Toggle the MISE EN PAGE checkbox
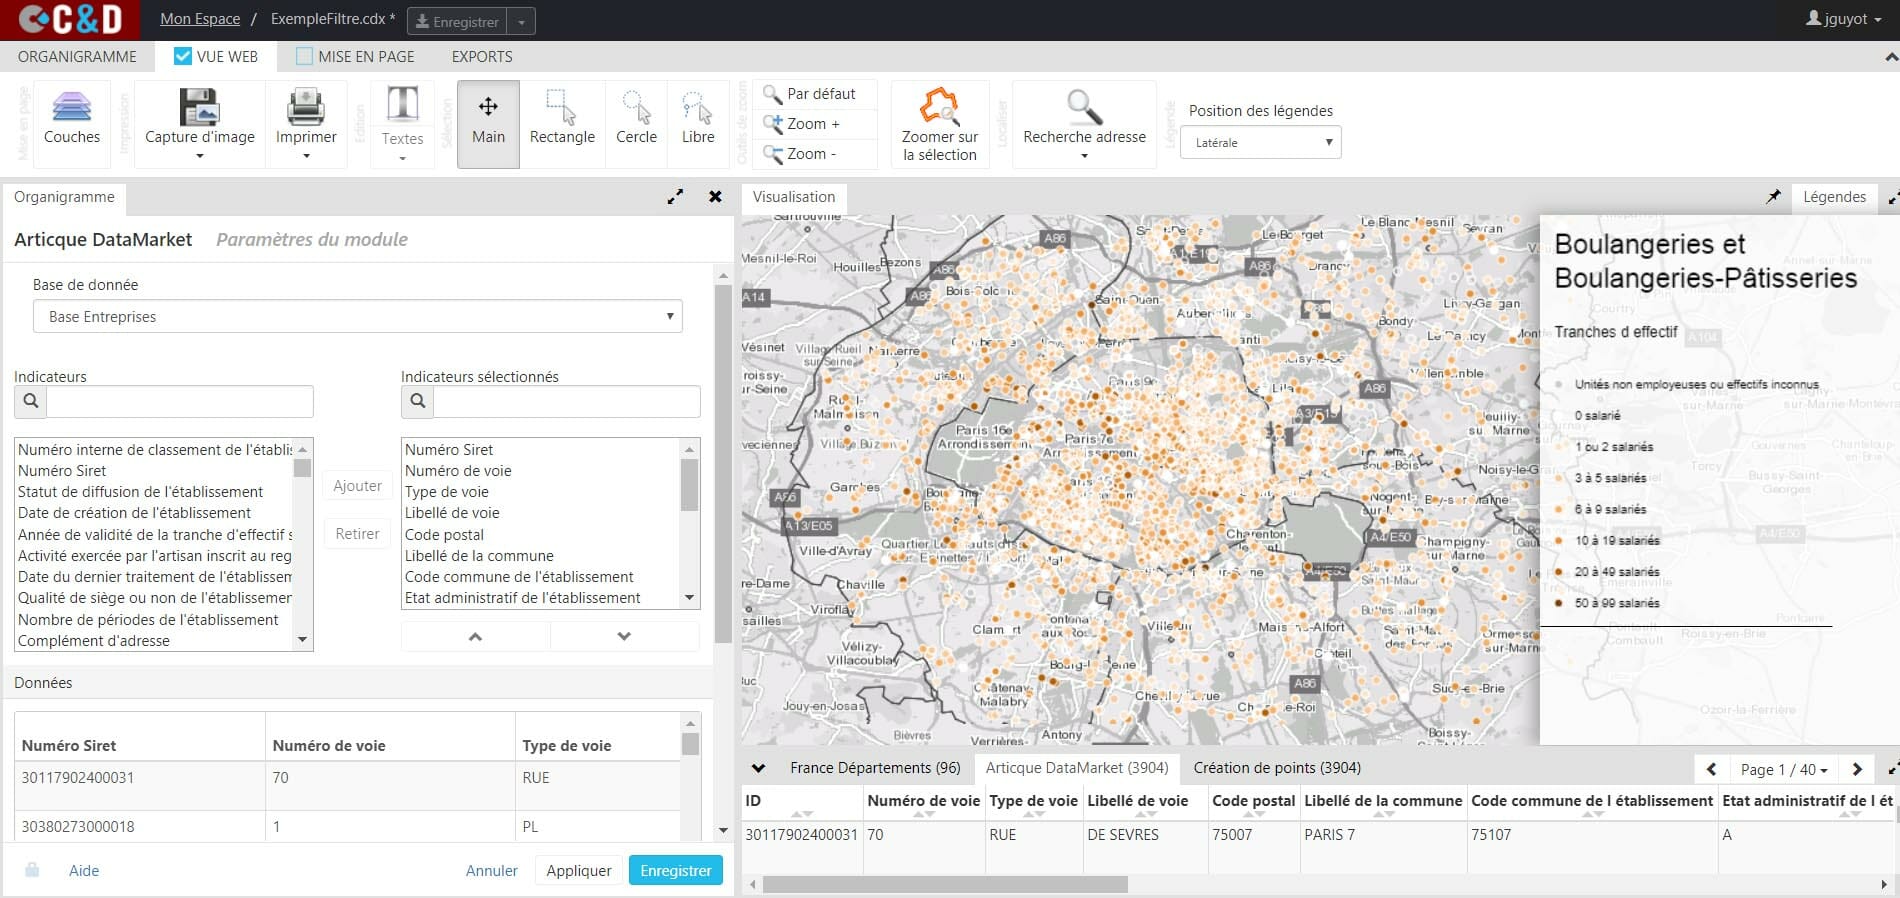The height and width of the screenshot is (898, 1900). [x=304, y=56]
